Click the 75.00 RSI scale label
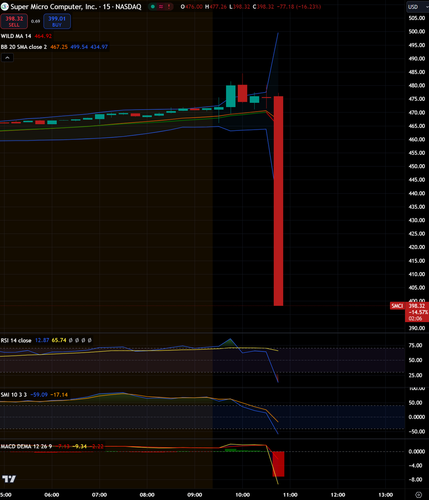The width and height of the screenshot is (429, 500). [x=415, y=345]
